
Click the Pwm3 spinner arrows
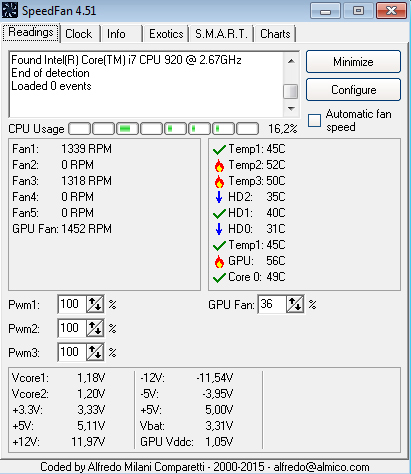(x=95, y=352)
